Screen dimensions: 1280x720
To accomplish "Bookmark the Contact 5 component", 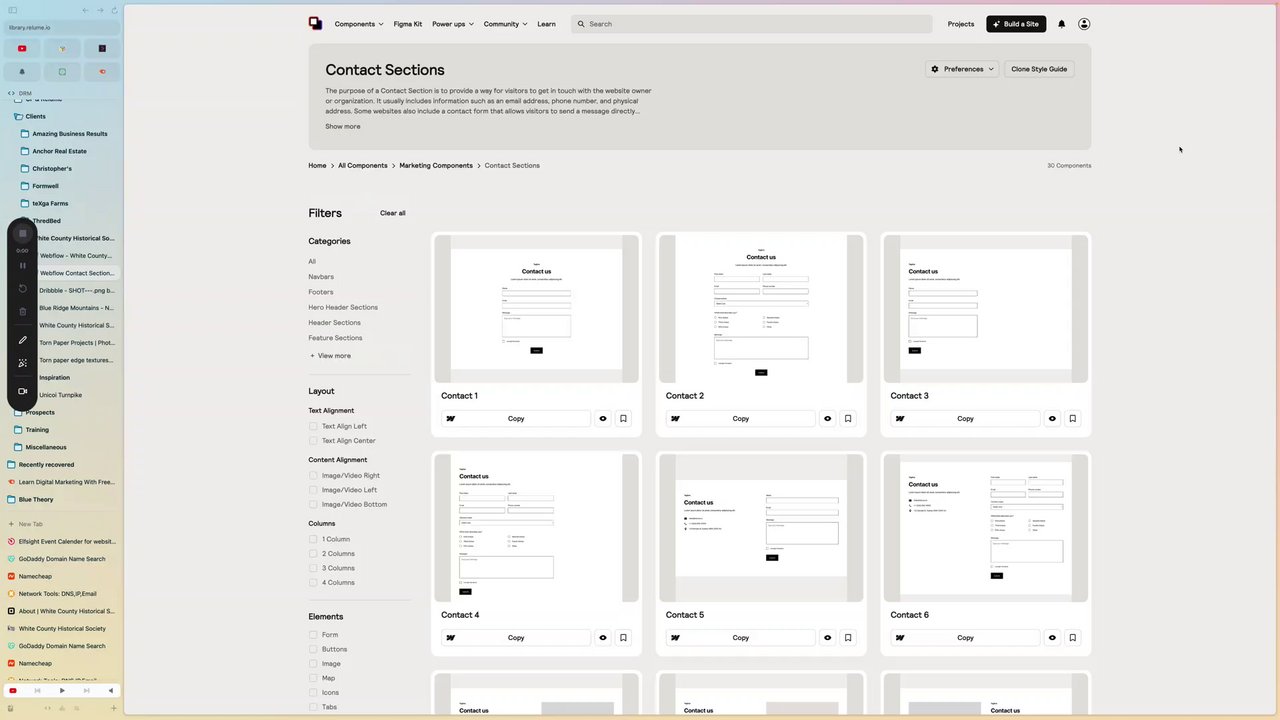I will 848,638.
